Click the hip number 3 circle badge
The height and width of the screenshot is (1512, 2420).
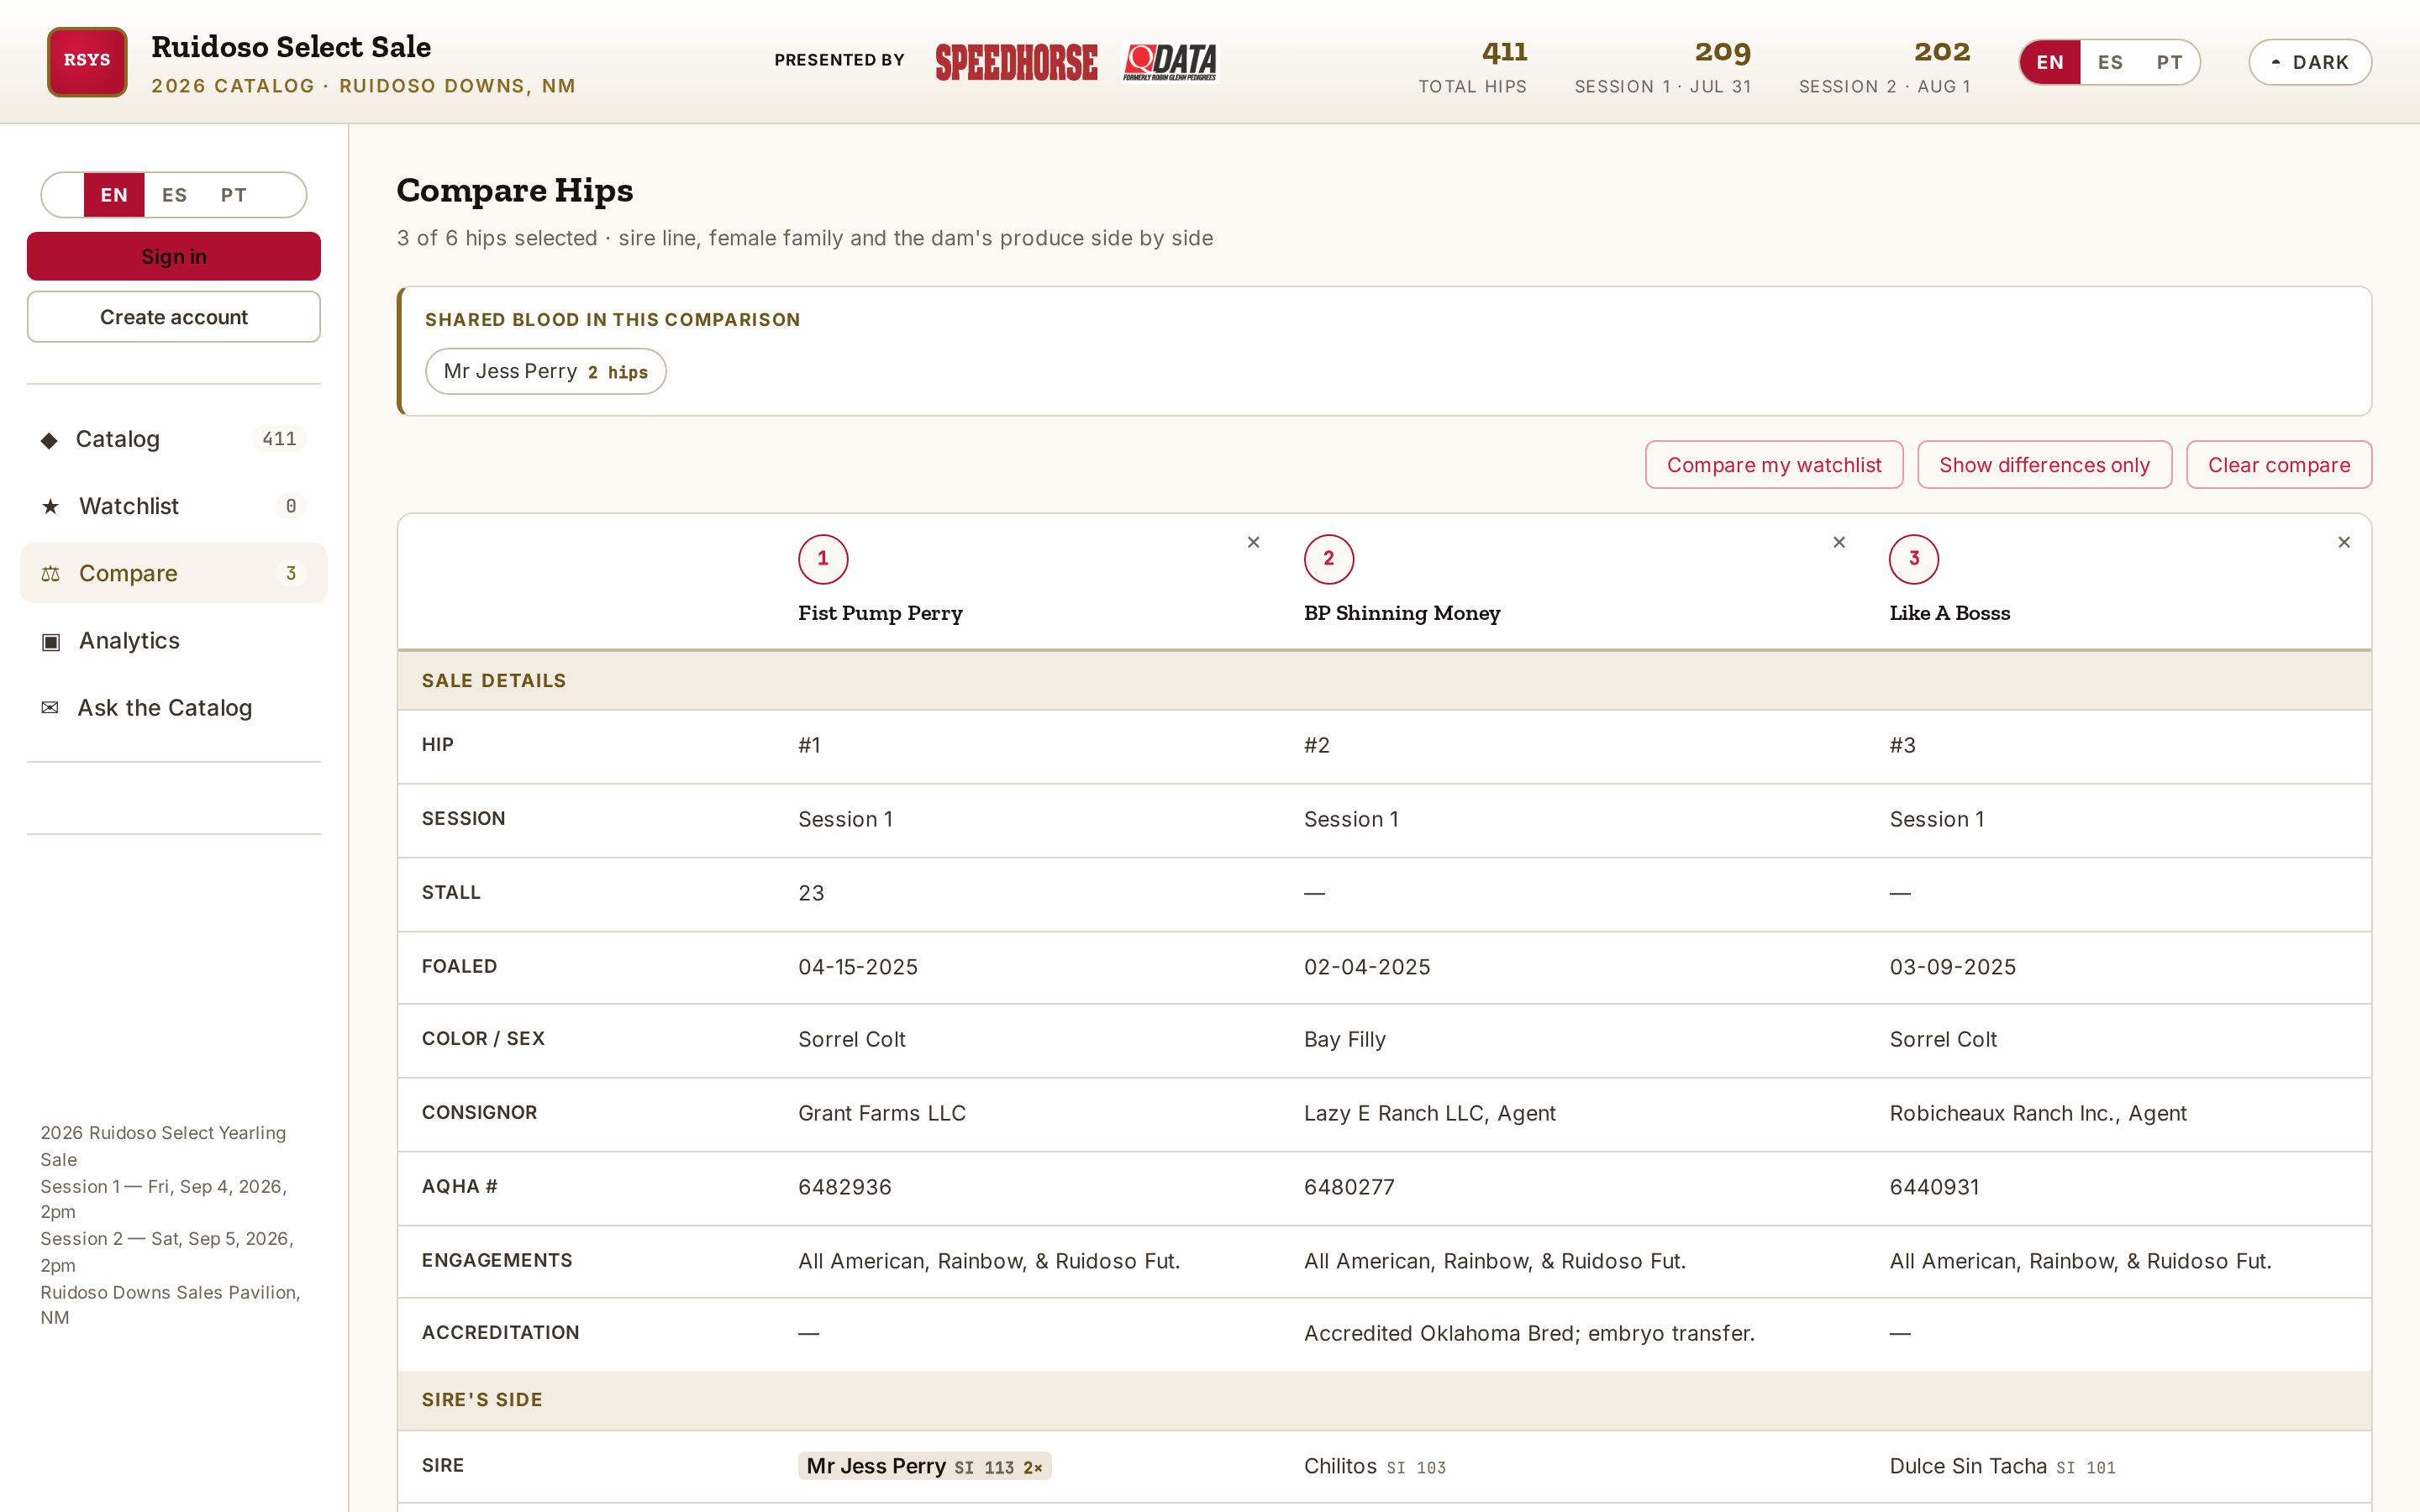point(1914,559)
